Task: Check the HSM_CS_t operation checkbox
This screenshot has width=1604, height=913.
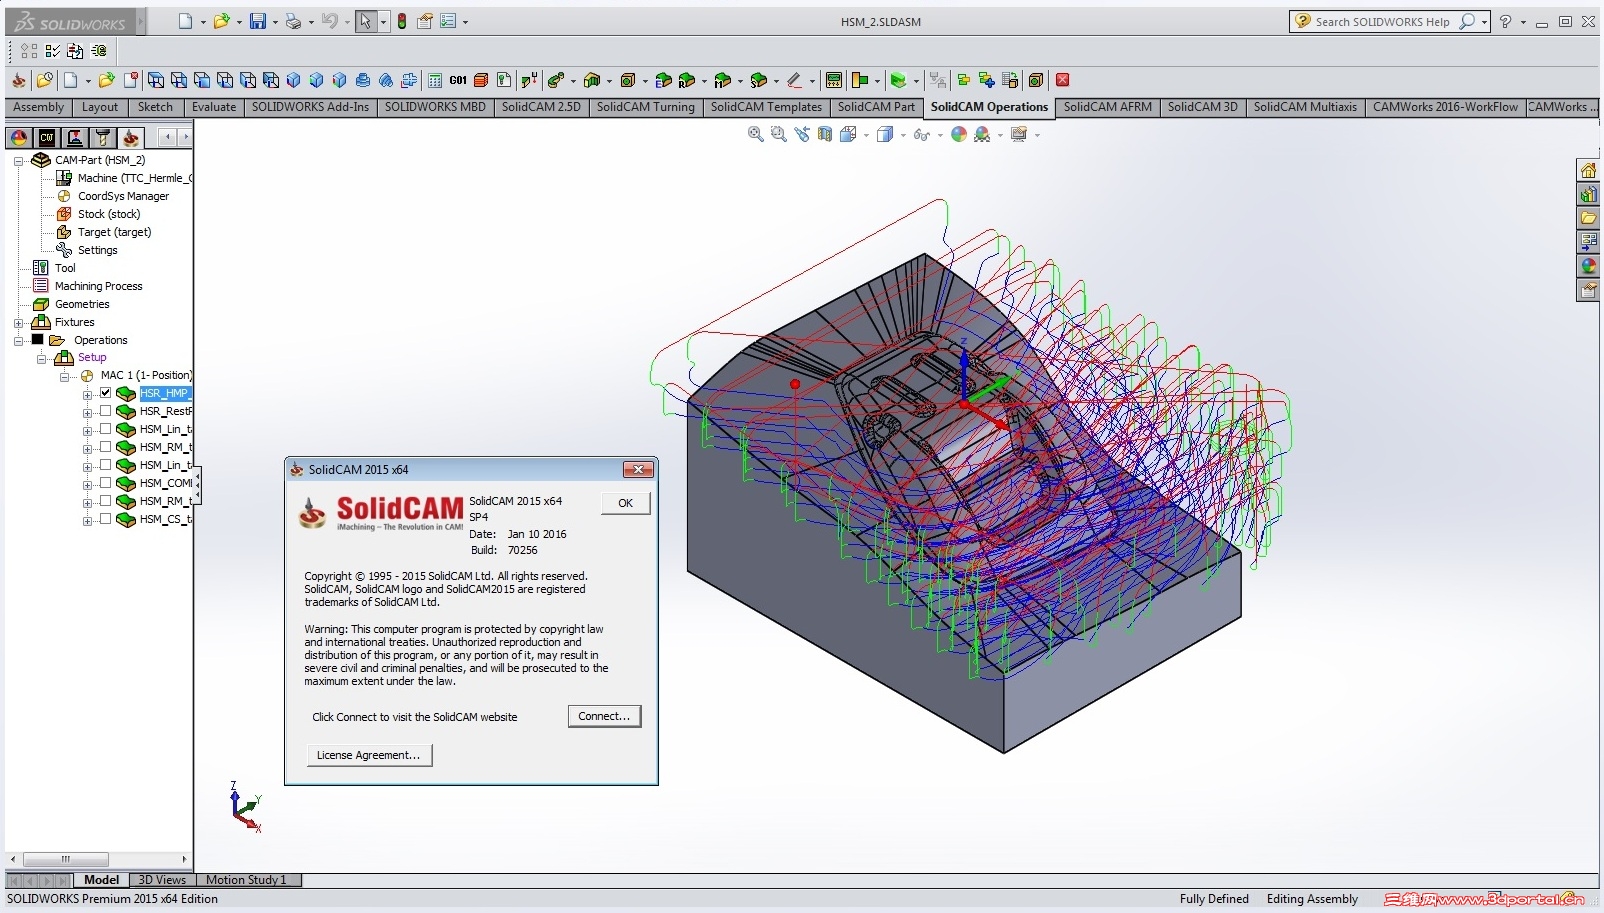Action: (x=105, y=519)
